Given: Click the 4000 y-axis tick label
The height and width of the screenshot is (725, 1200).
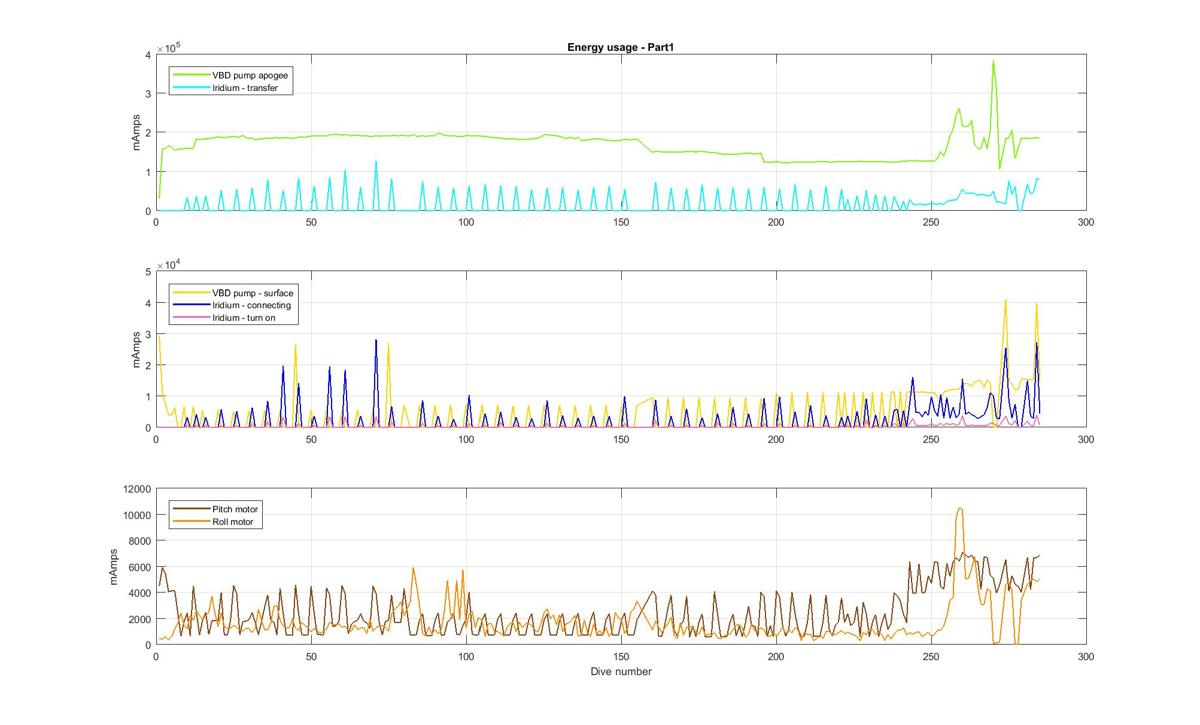Looking at the screenshot, I should [x=140, y=593].
